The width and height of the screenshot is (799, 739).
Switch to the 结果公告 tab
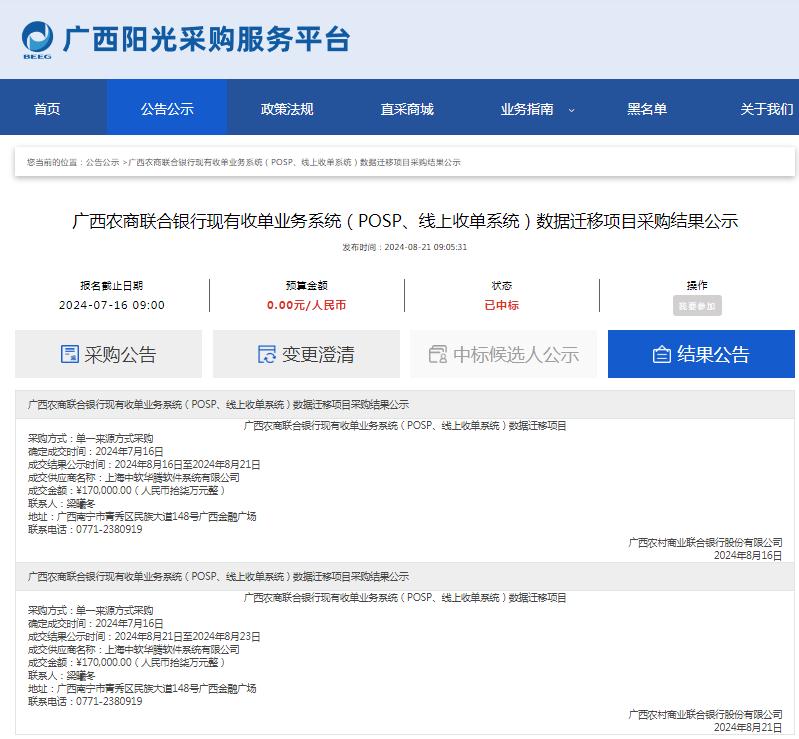pos(701,354)
